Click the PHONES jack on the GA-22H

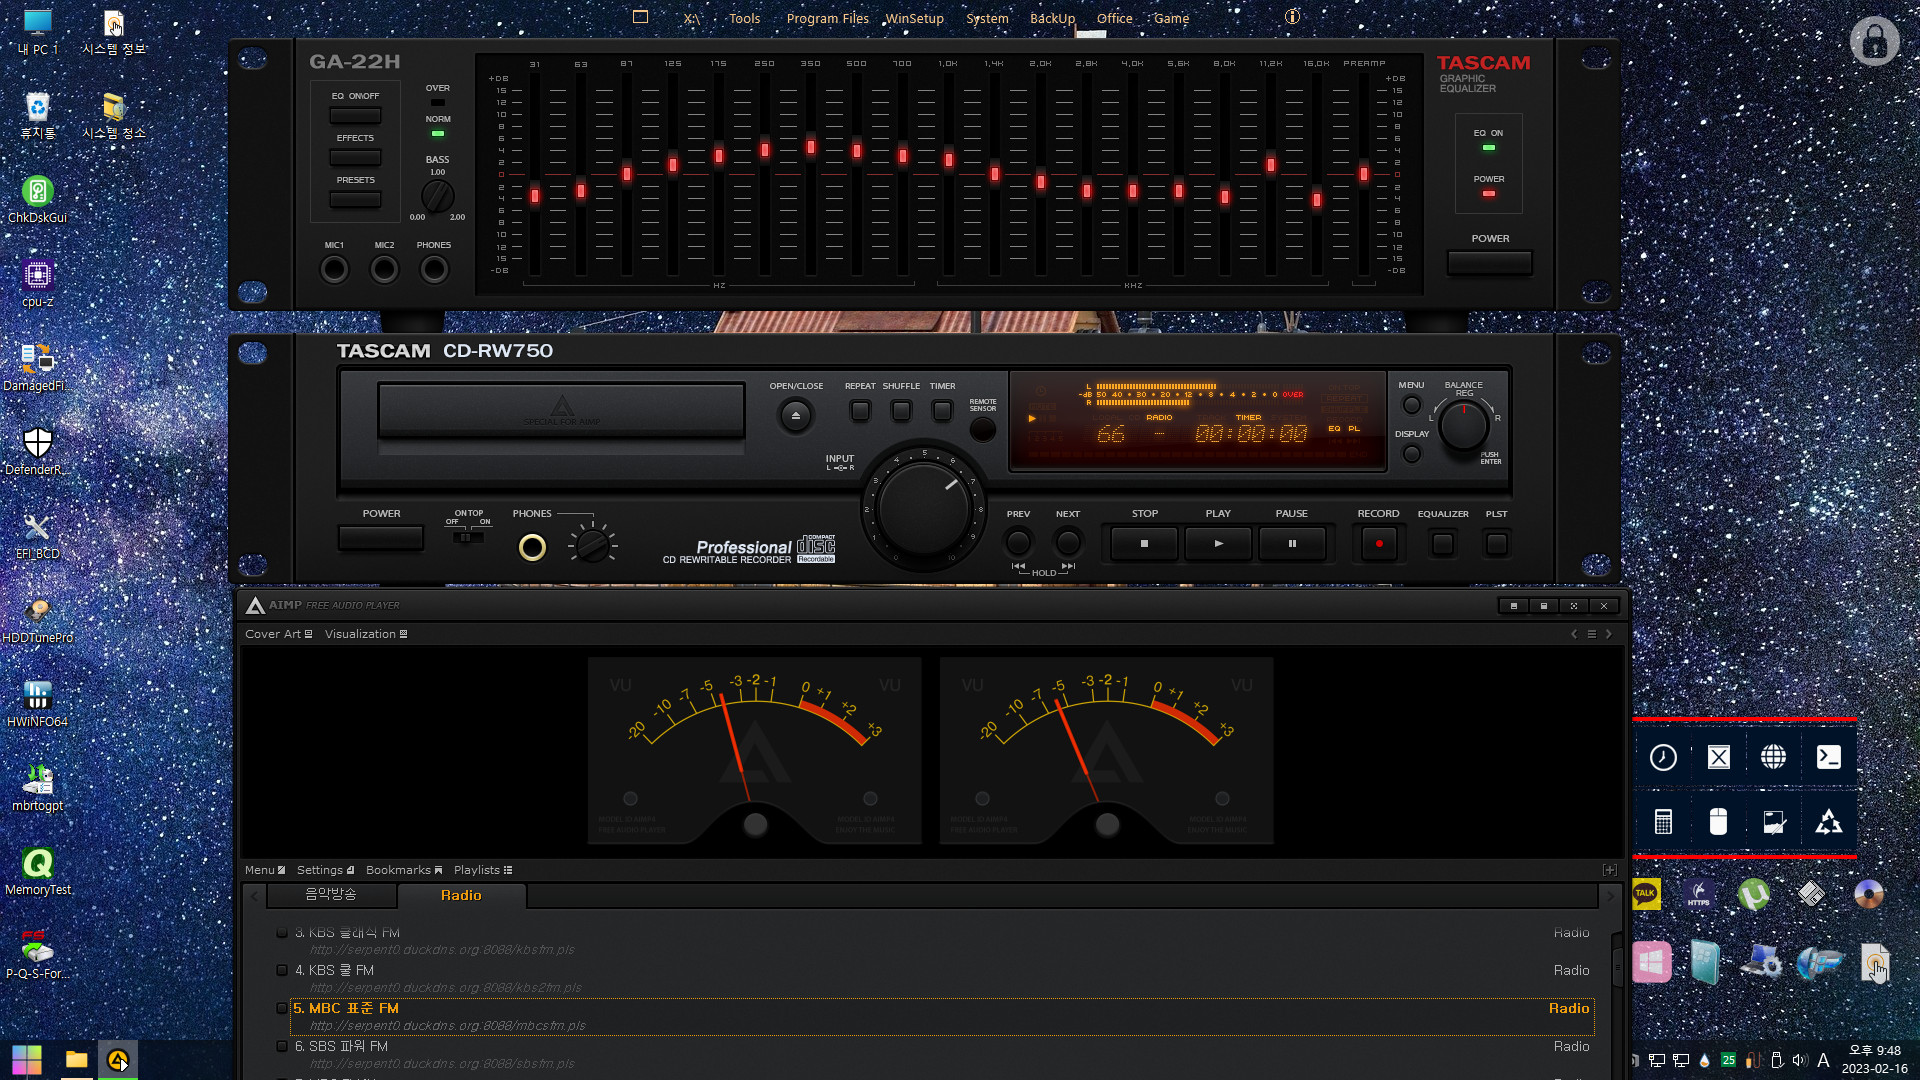pyautogui.click(x=434, y=269)
